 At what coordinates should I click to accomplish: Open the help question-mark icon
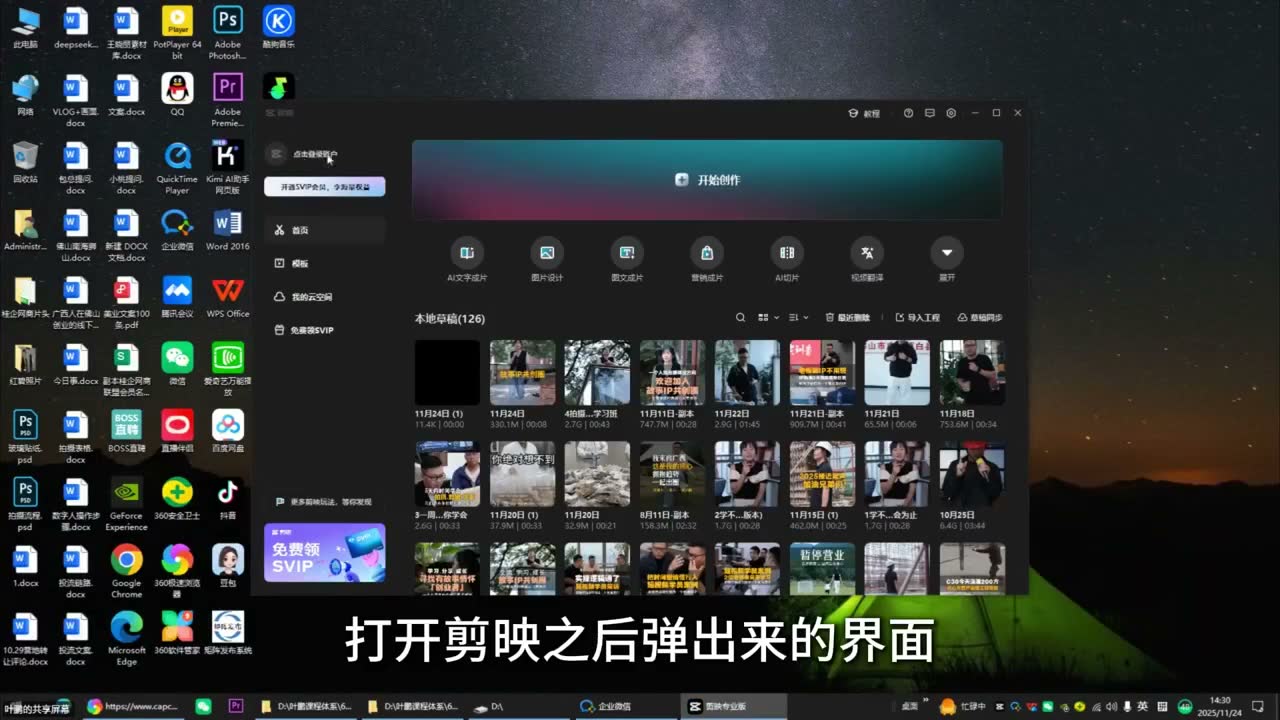click(908, 114)
